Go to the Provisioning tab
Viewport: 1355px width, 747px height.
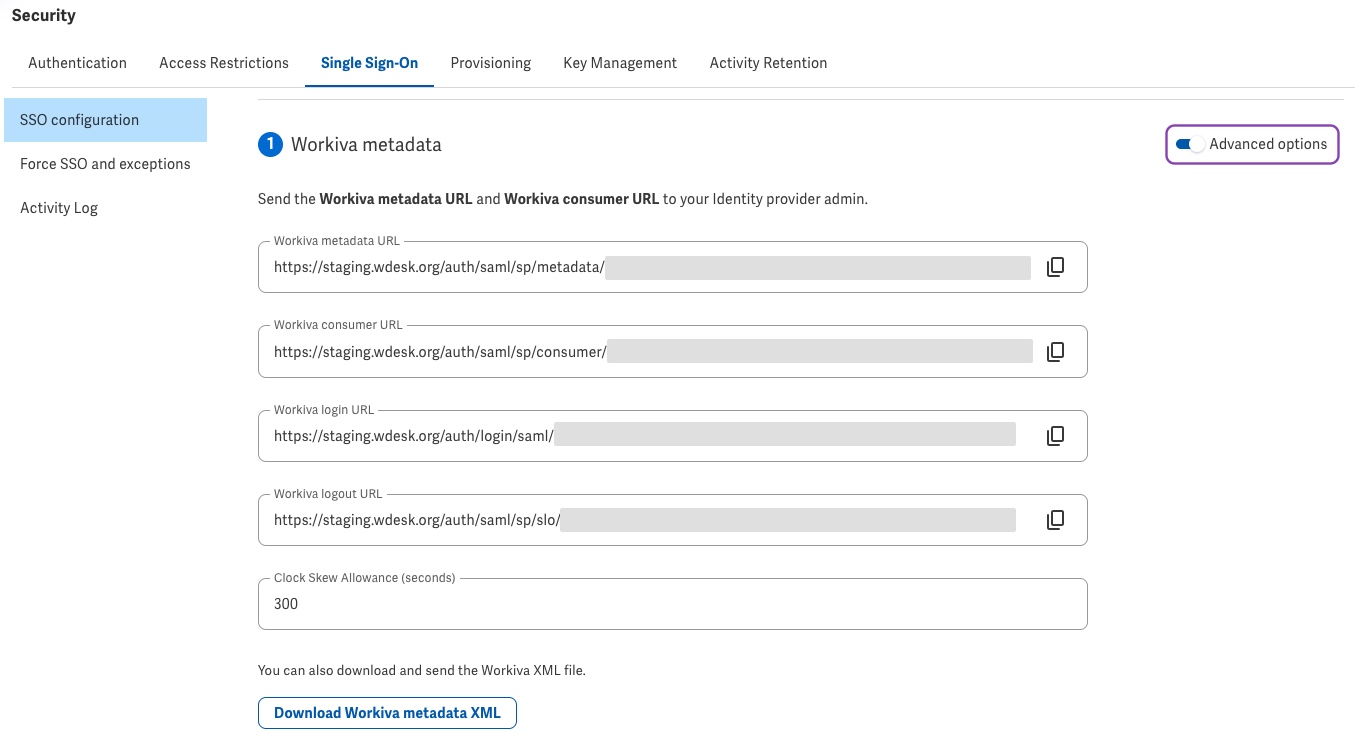tap(491, 63)
